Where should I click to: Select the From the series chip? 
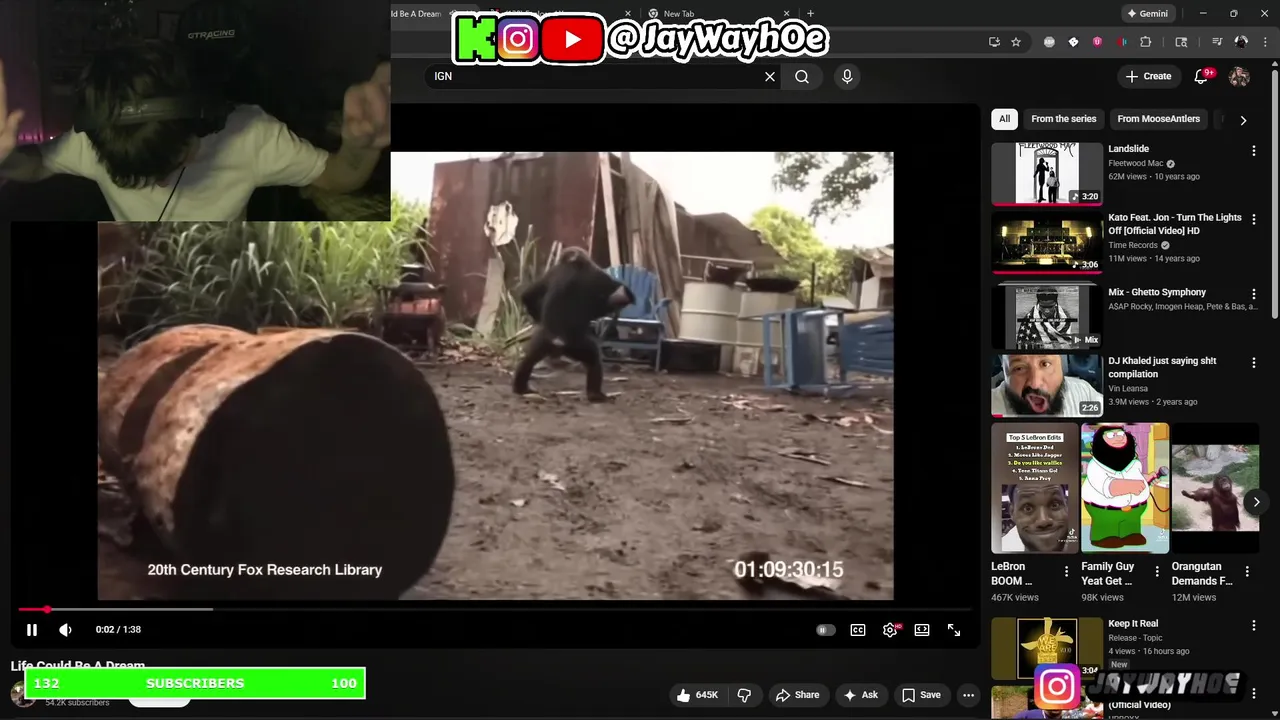point(1064,119)
